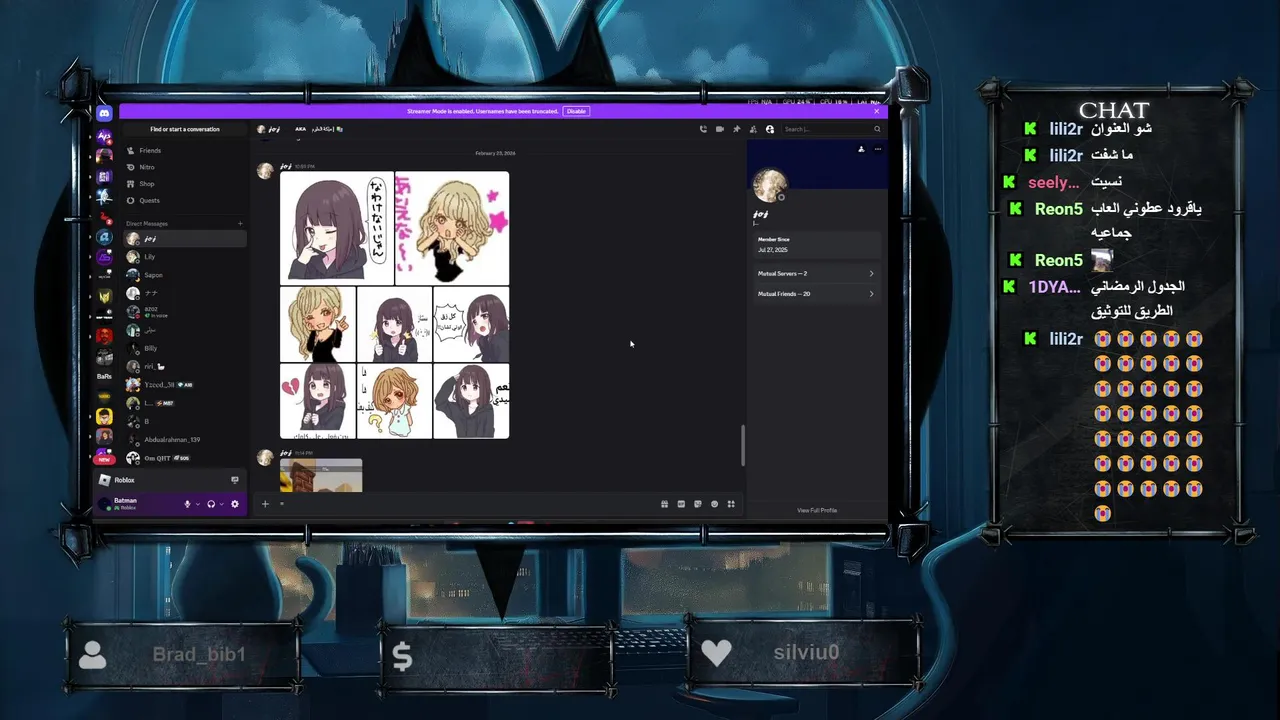Open the blonde girl with stars image
Image resolution: width=1280 pixels, height=720 pixels.
[452, 228]
